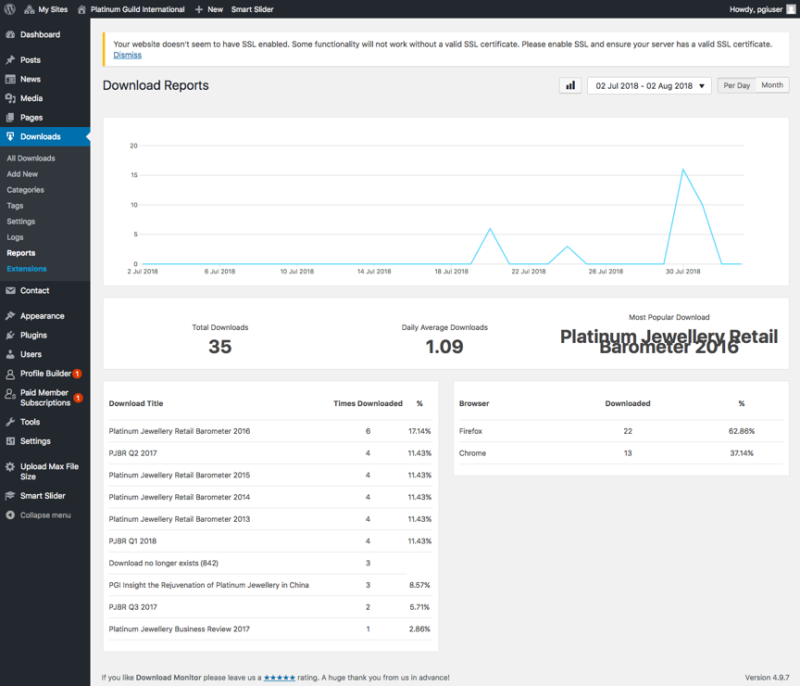
Task: Click the bar chart view icon
Action: tap(570, 86)
